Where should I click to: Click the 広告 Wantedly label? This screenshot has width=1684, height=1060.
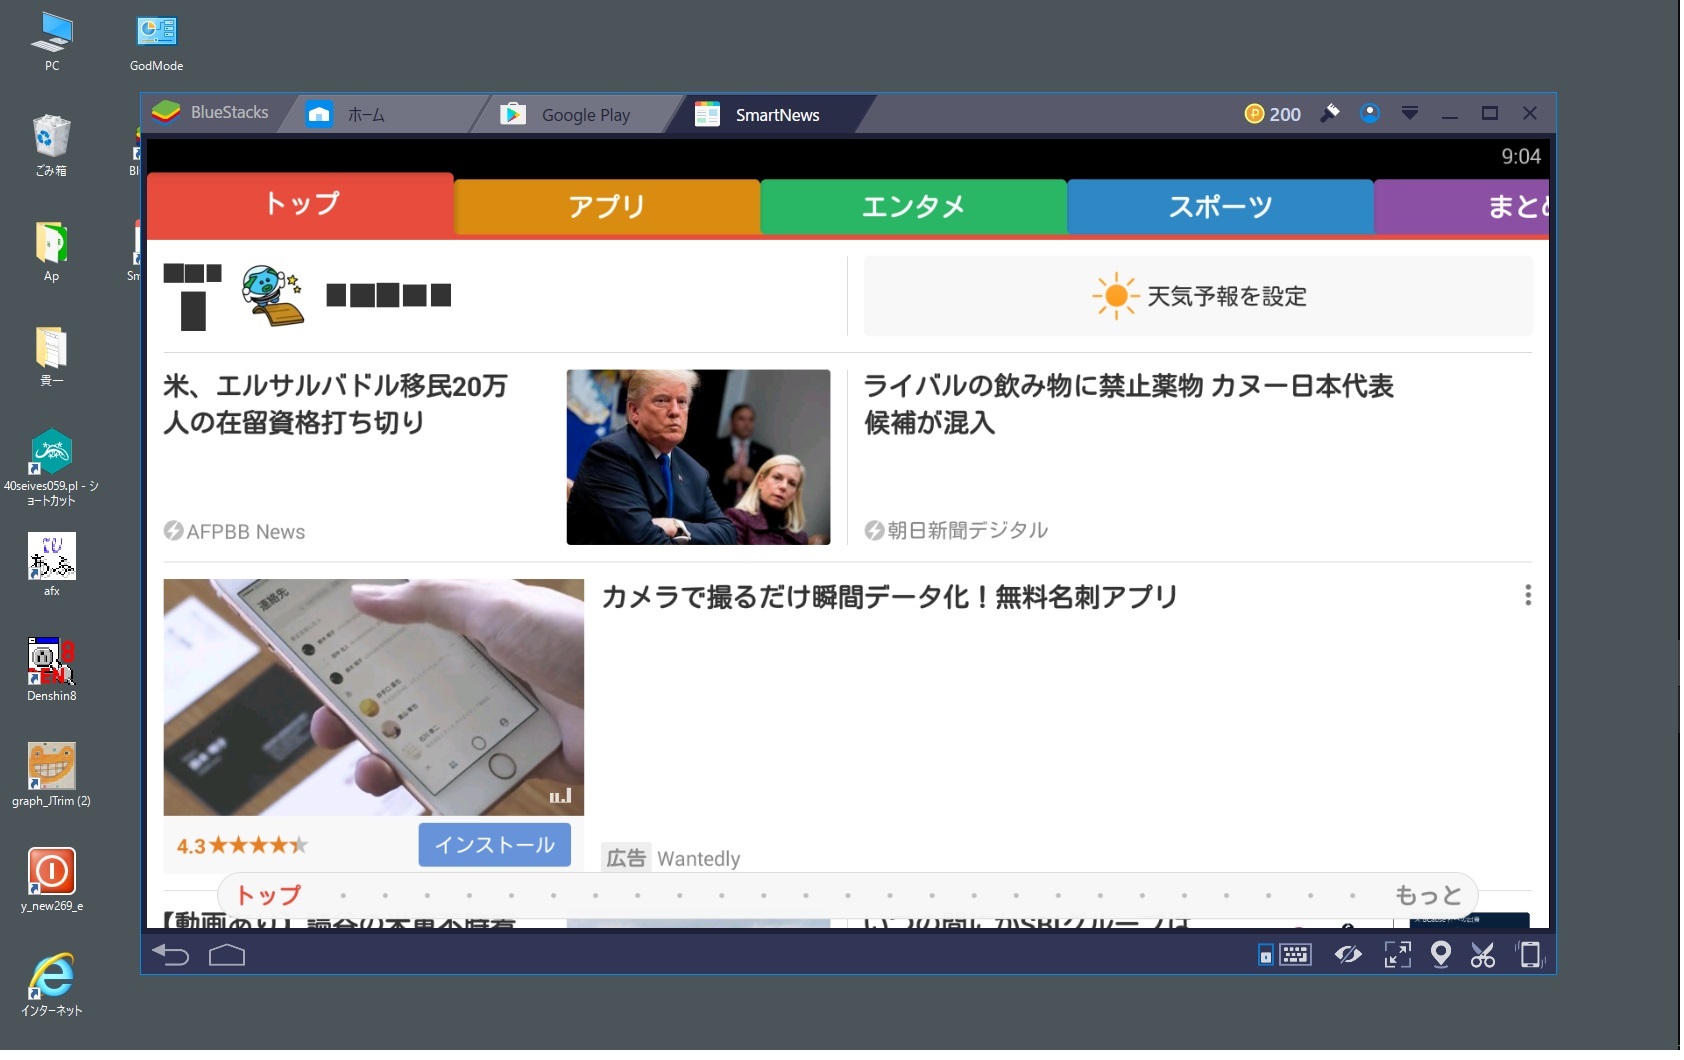pyautogui.click(x=671, y=858)
